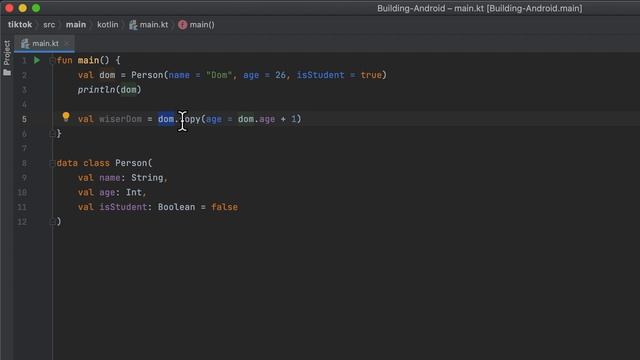This screenshot has height=360, width=640.
Task: Select the main.kt editor tab
Action: tap(44, 43)
